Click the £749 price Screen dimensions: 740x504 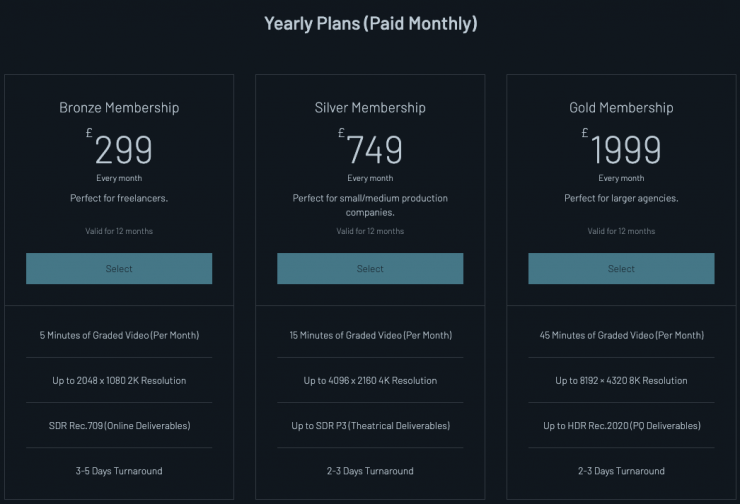point(373,149)
